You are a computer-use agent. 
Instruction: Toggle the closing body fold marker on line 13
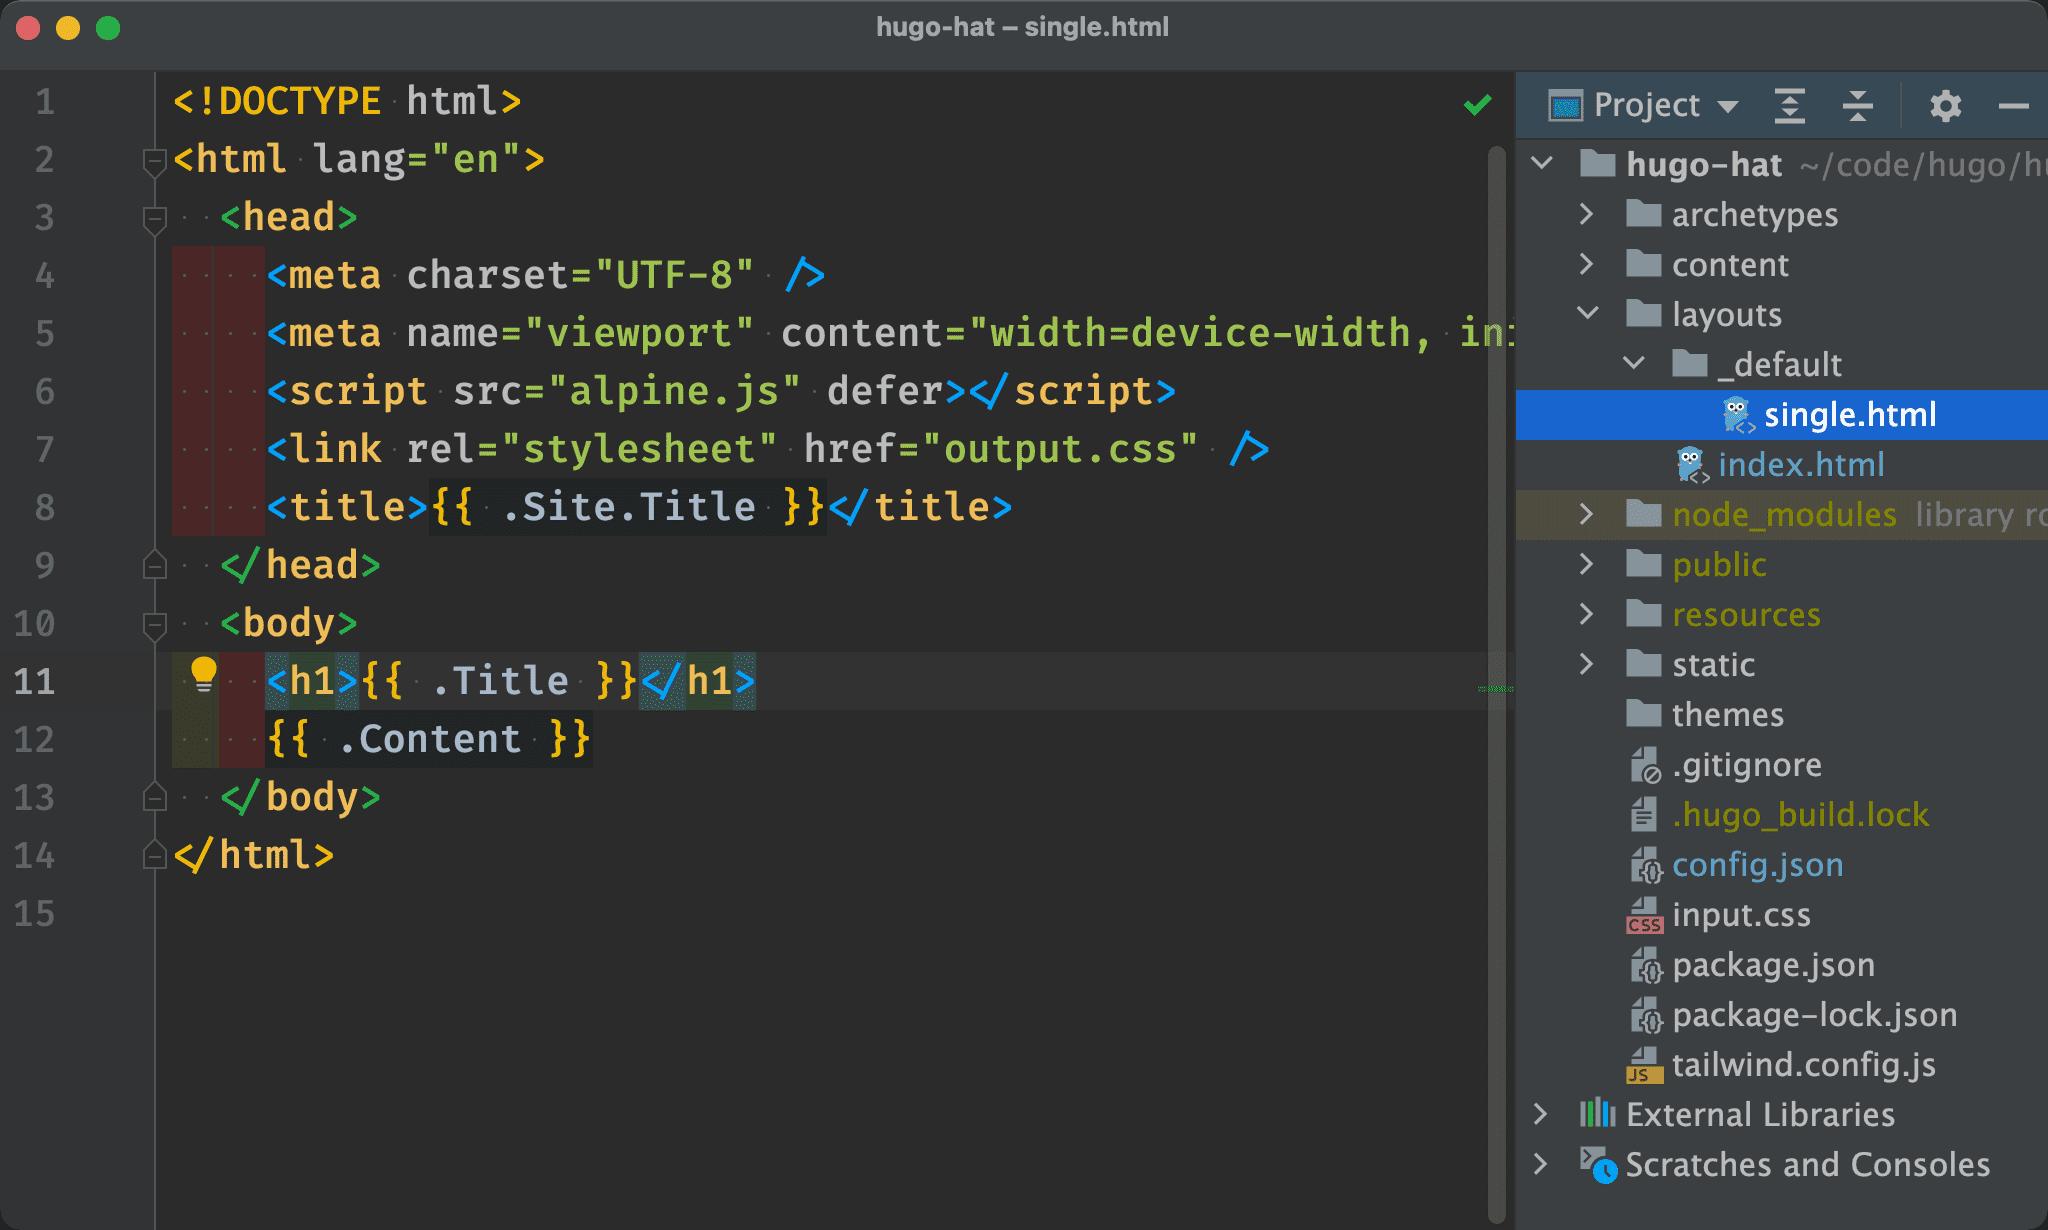click(x=154, y=797)
